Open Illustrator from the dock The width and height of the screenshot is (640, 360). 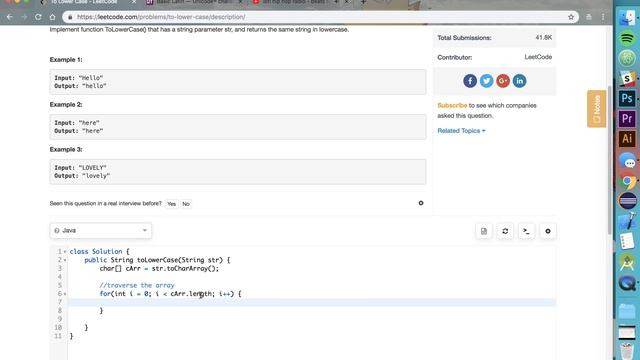tap(627, 139)
